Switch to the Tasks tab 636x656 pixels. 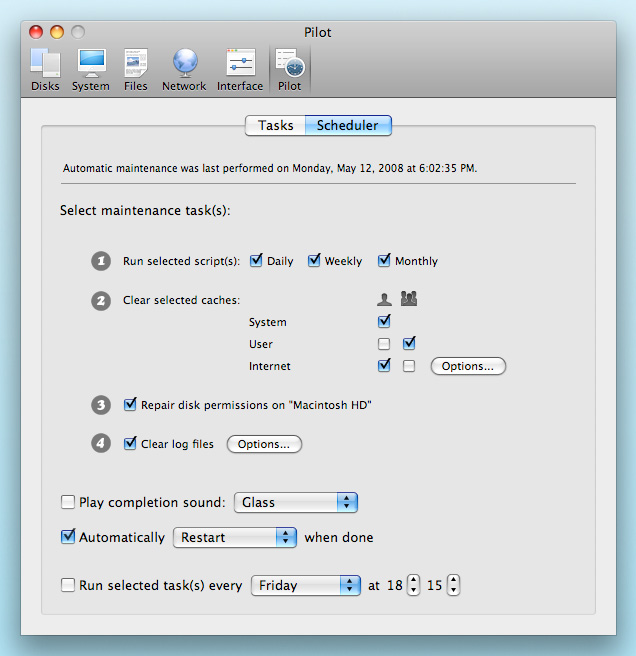tap(275, 126)
